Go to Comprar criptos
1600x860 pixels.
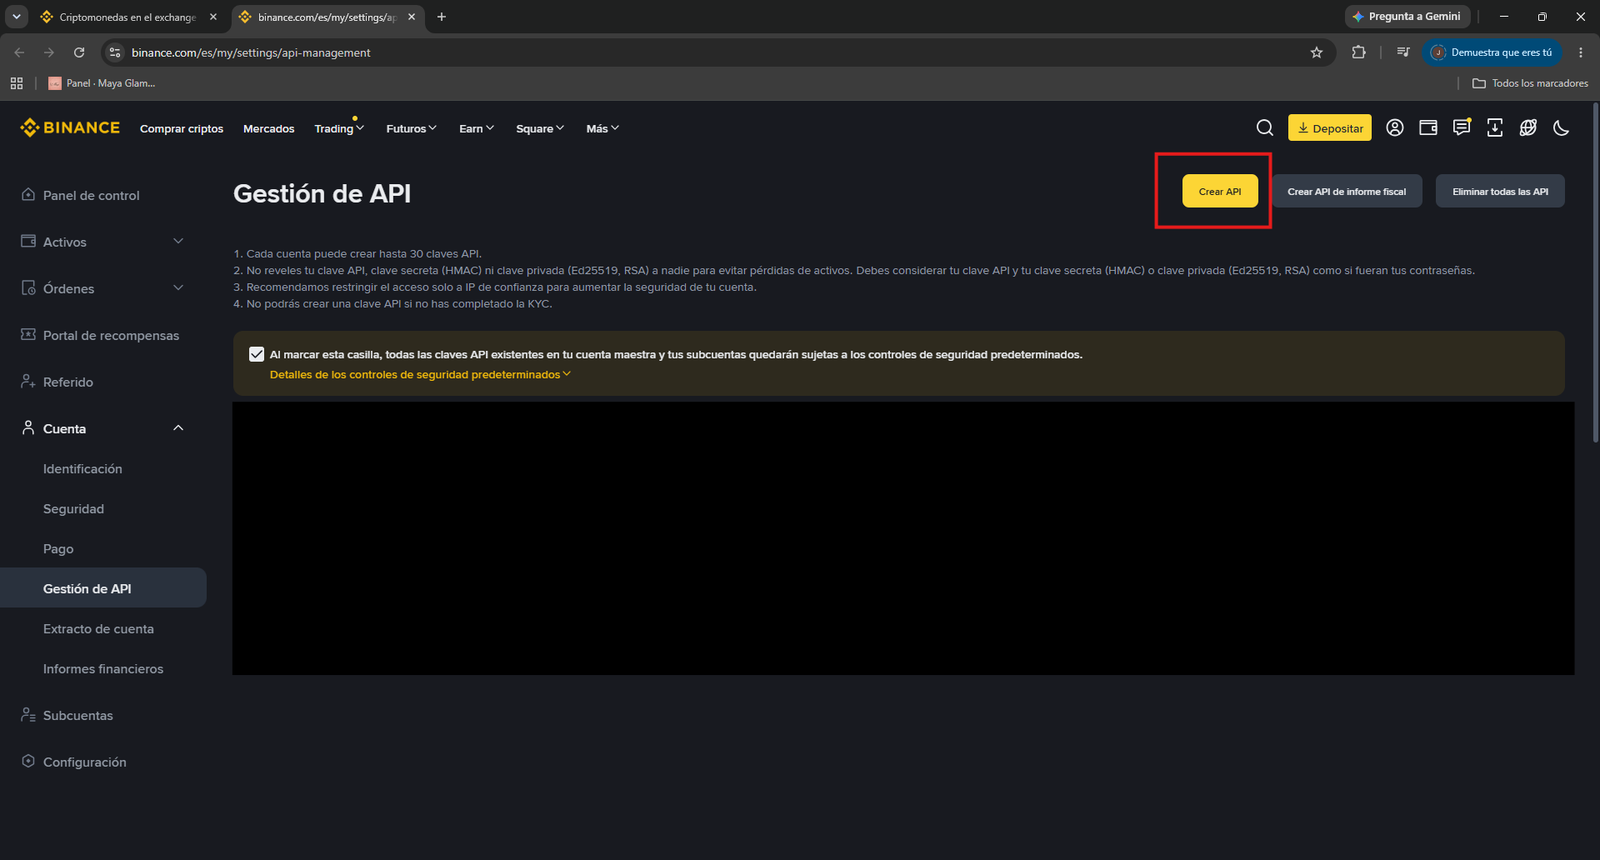182,128
